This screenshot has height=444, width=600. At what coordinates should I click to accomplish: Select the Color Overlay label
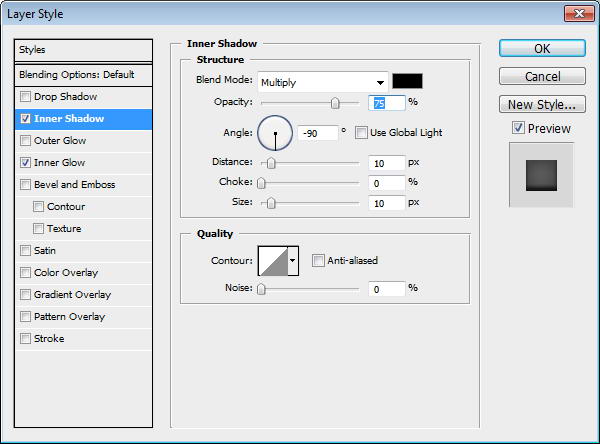coord(66,273)
